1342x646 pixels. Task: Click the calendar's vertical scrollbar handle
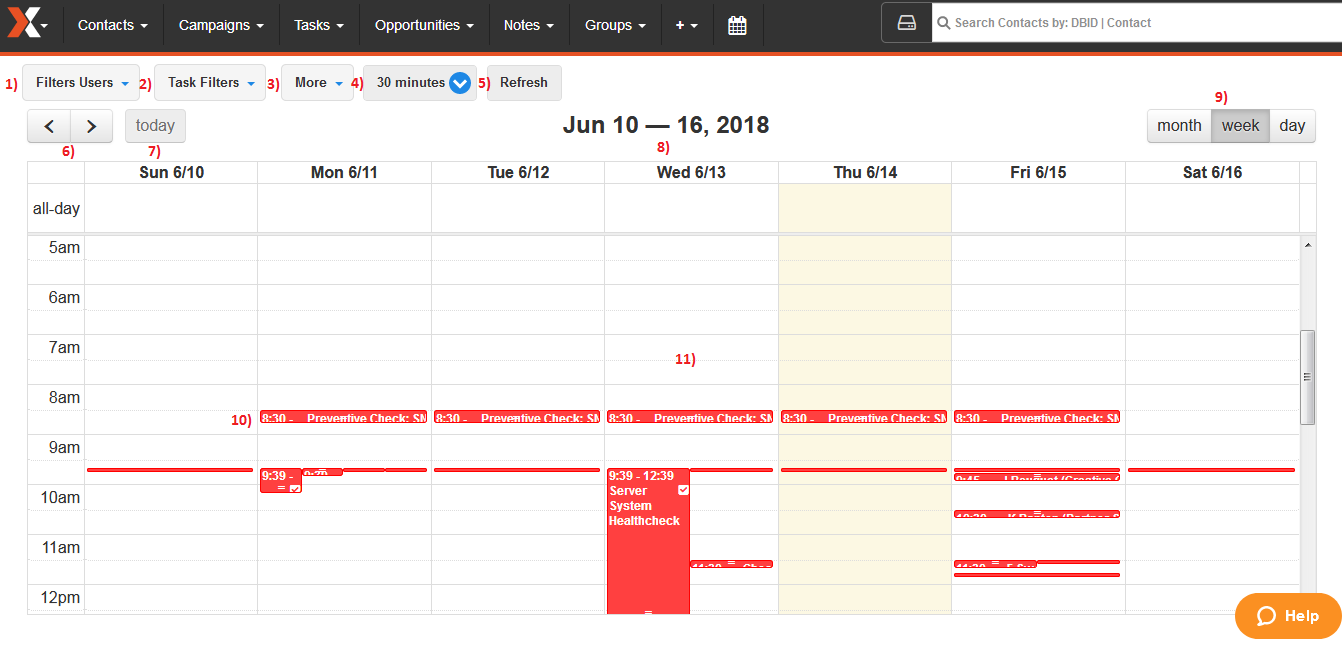tap(1306, 377)
